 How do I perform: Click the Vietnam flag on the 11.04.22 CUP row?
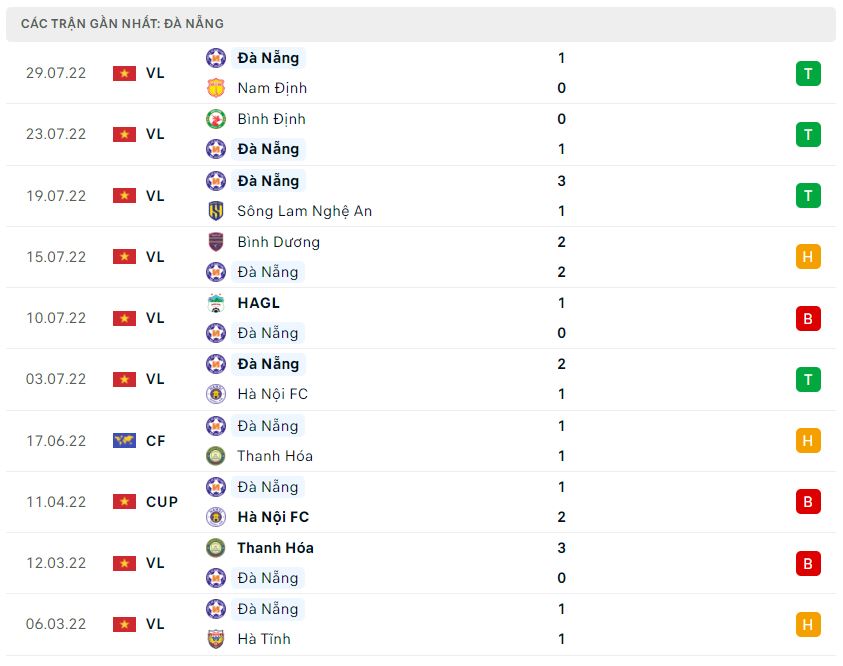(x=124, y=502)
